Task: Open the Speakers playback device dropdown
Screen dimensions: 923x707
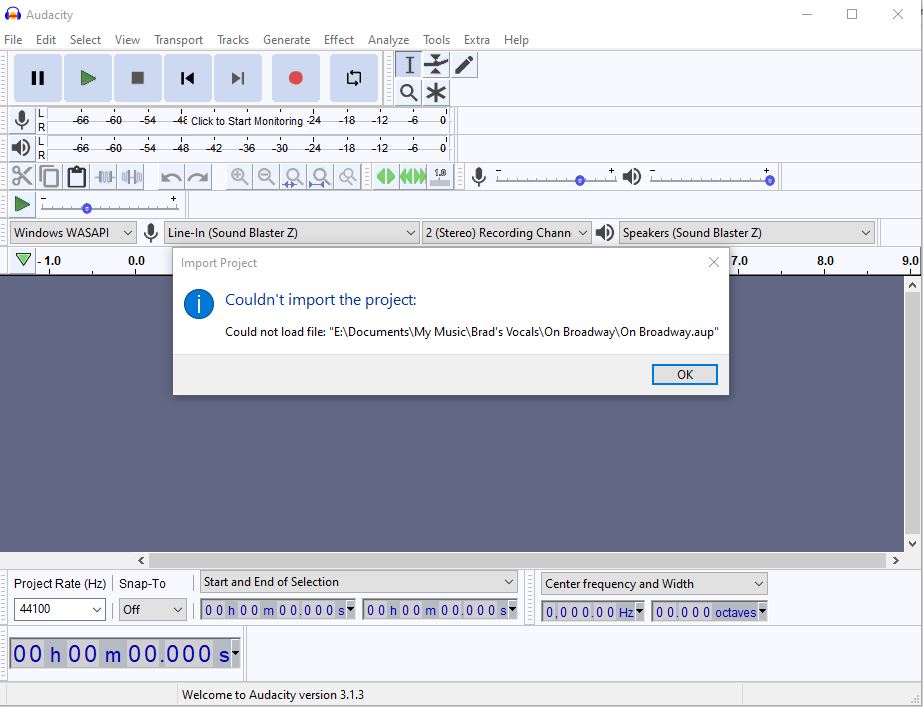Action: click(746, 233)
